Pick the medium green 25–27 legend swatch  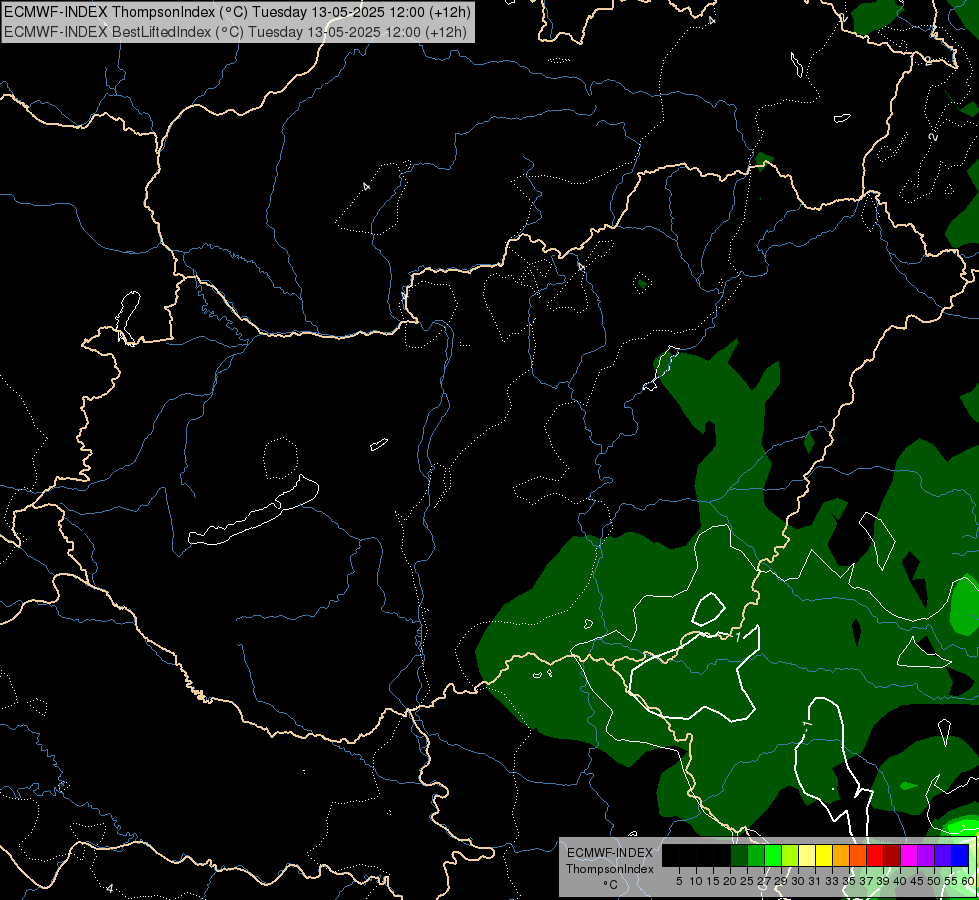[x=756, y=855]
